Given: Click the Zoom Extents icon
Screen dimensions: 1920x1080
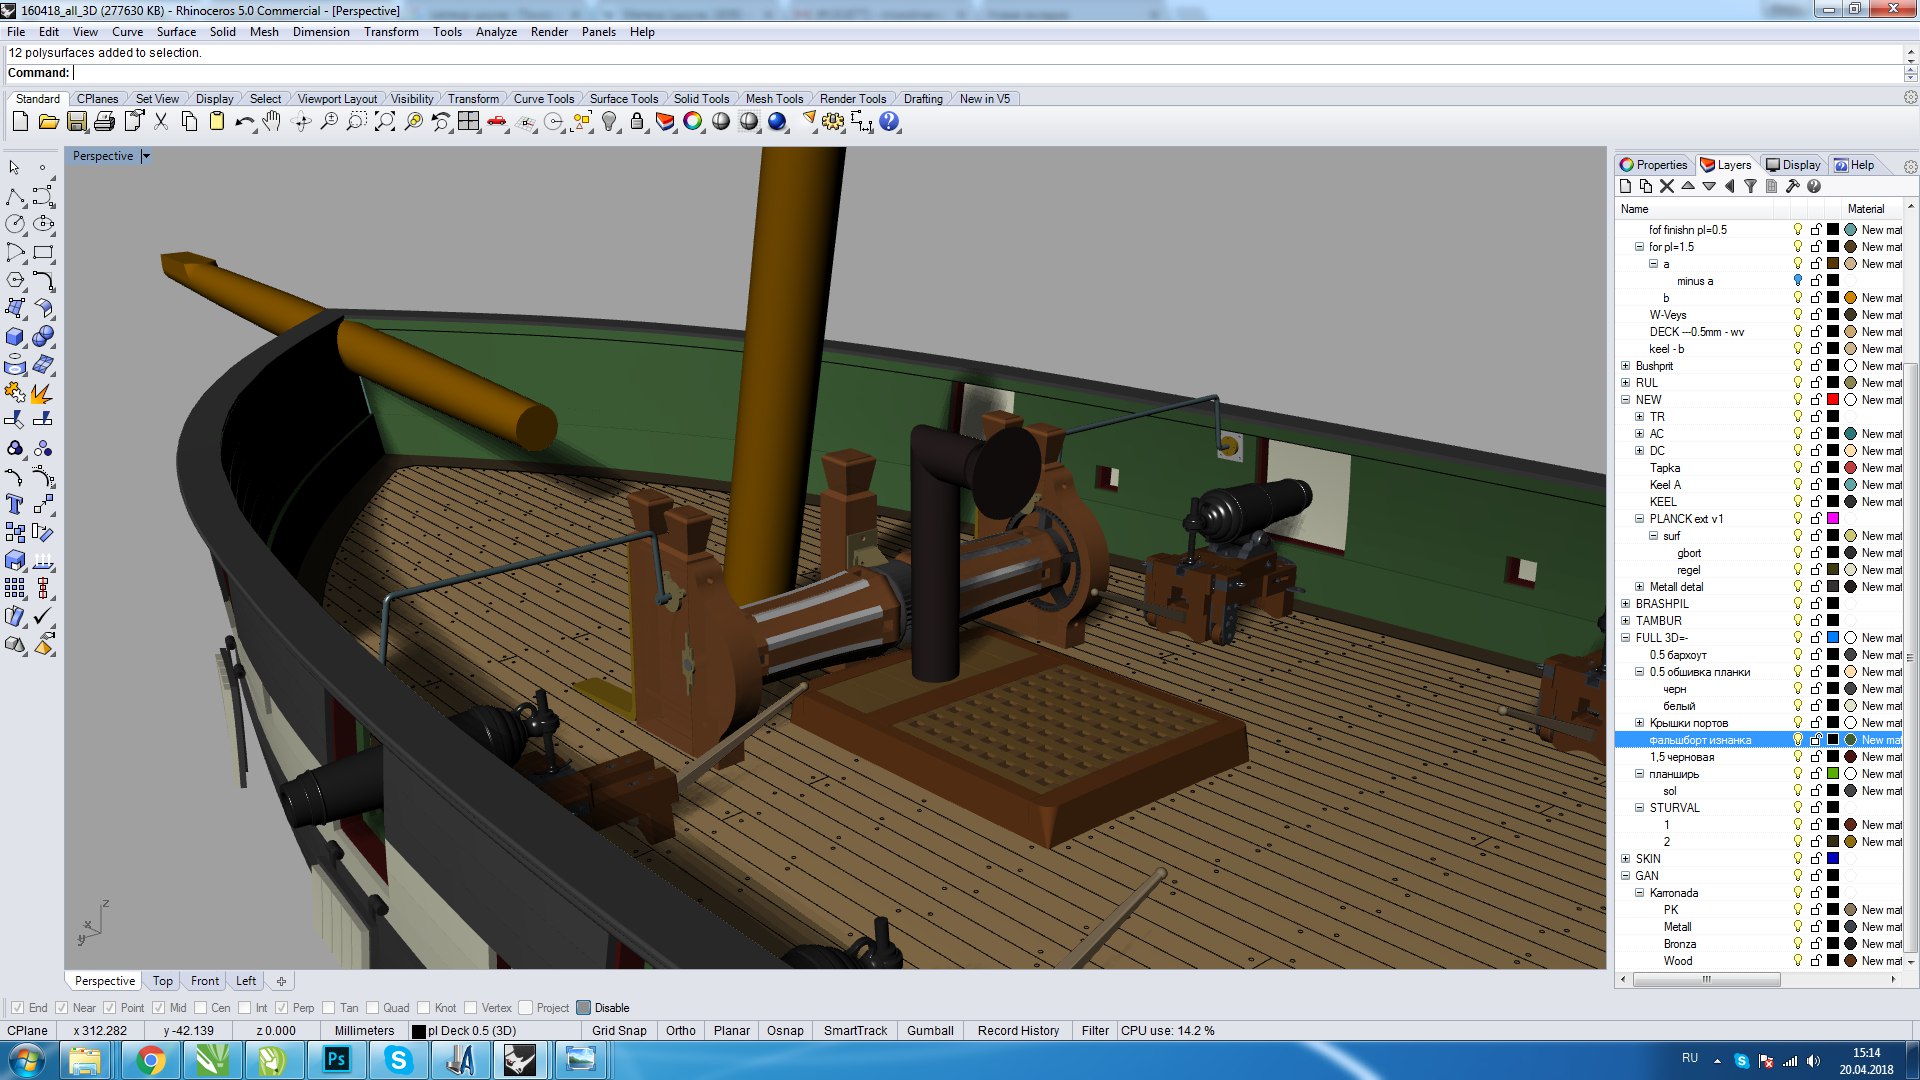Looking at the screenshot, I should [x=385, y=122].
